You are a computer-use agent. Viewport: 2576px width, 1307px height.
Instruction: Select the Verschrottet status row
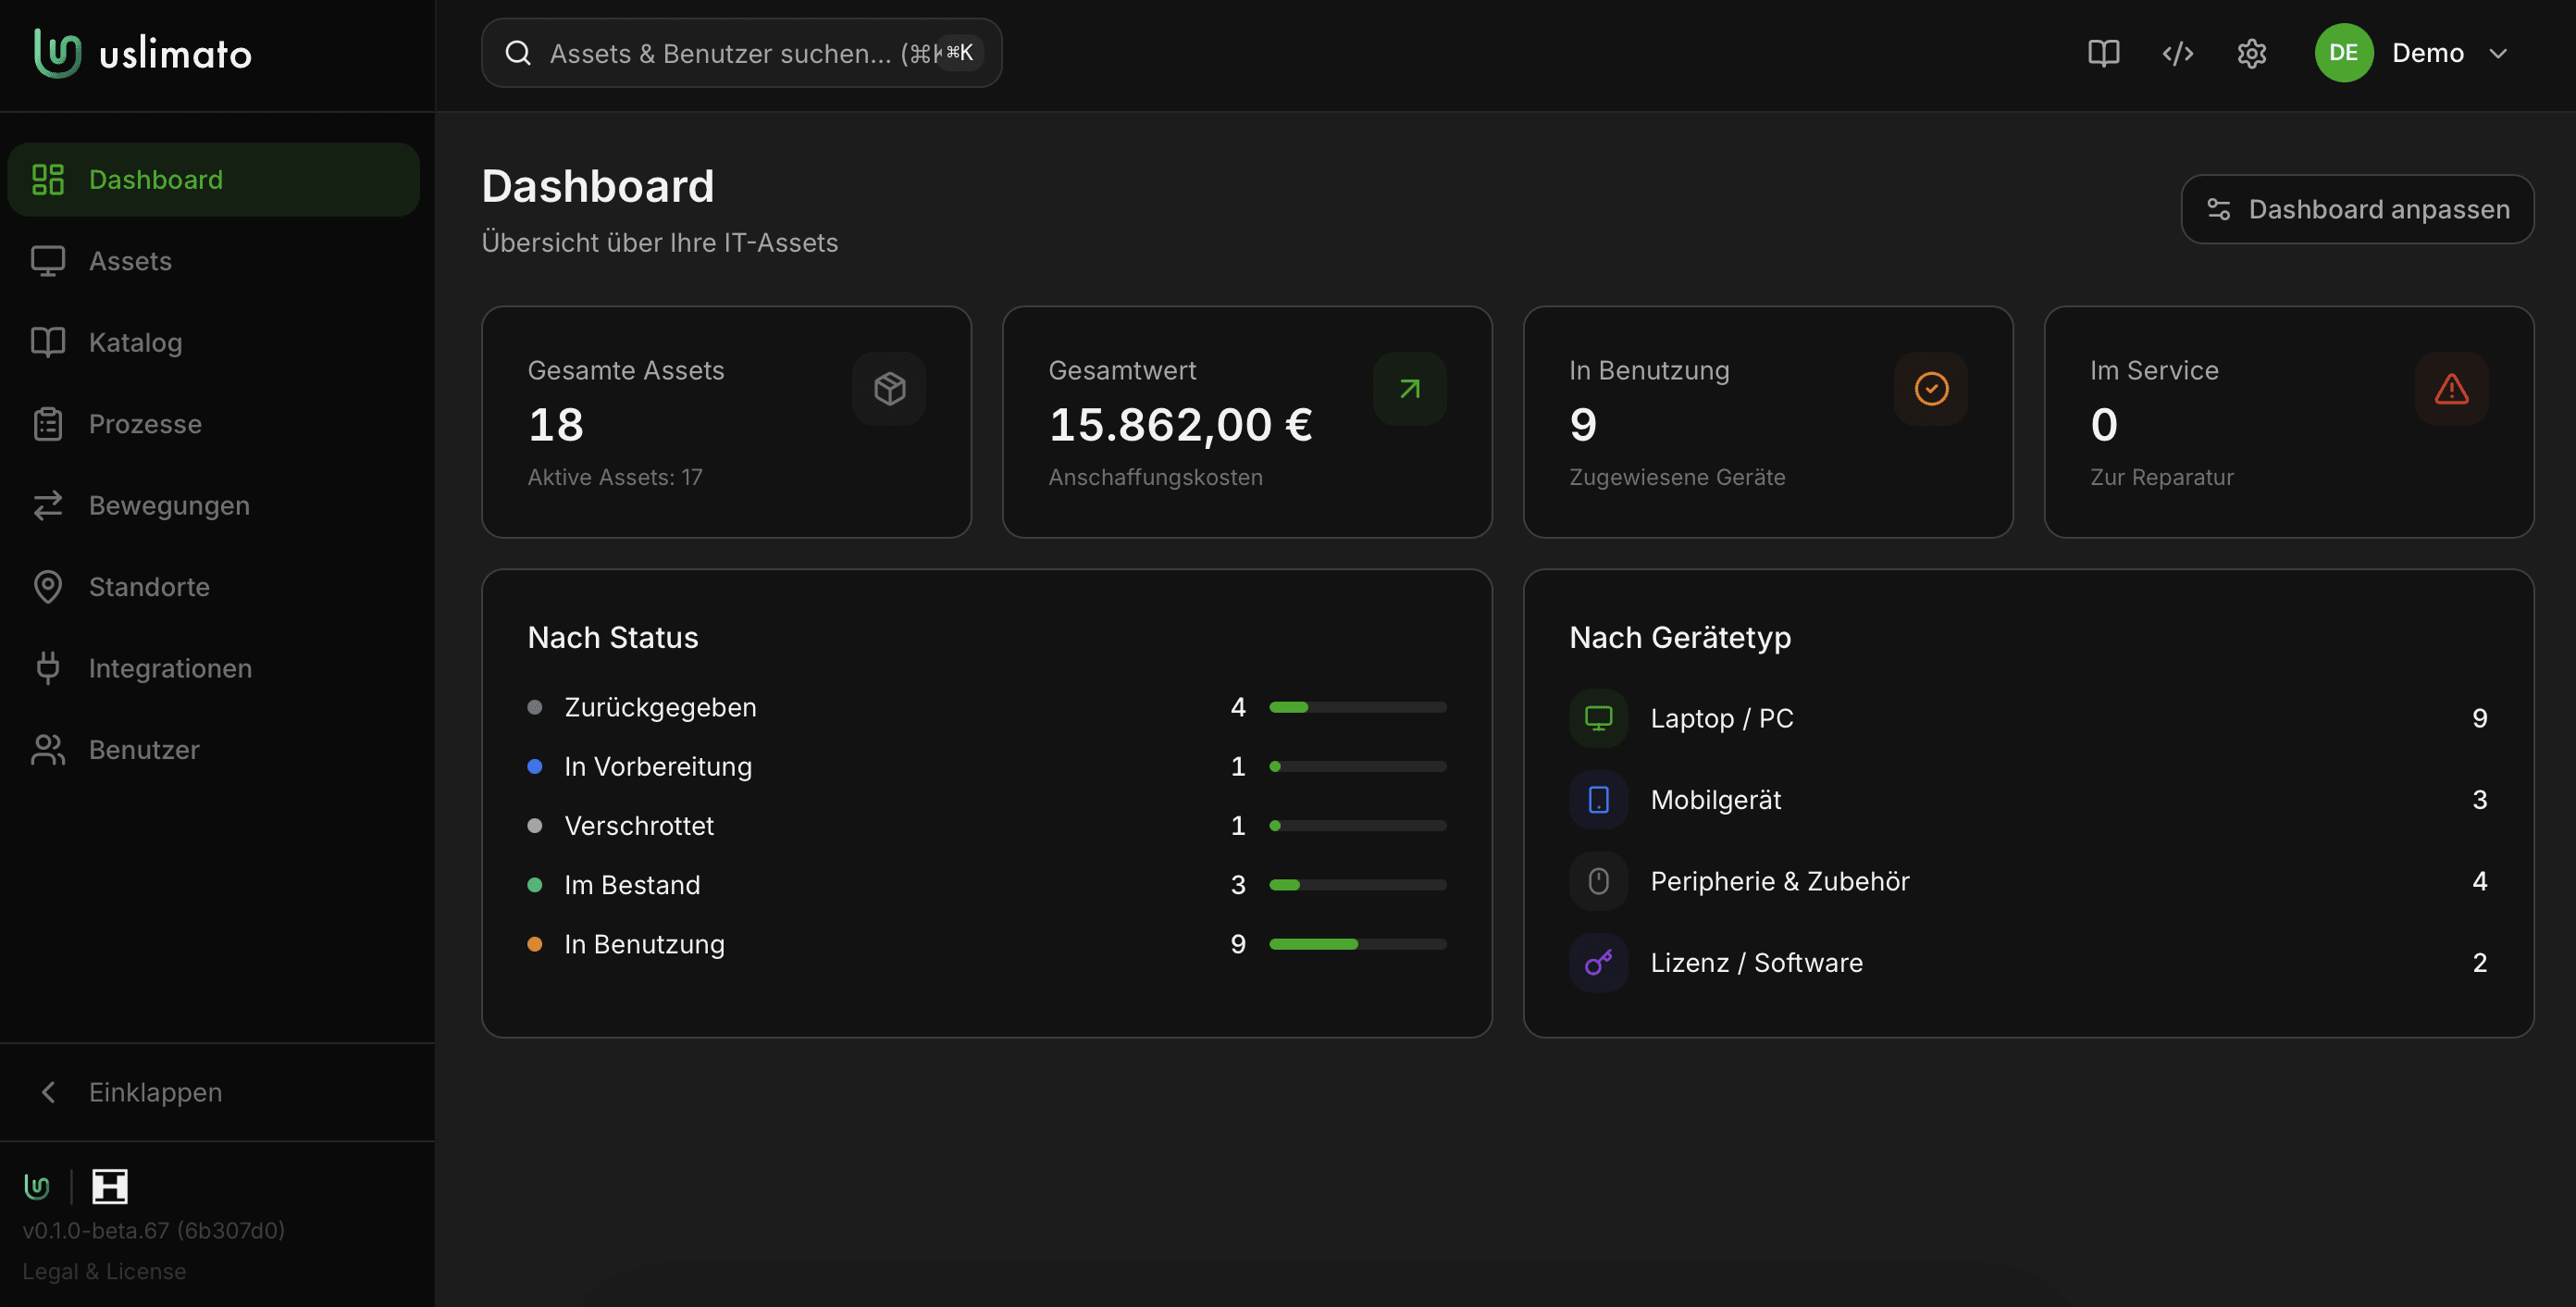987,825
